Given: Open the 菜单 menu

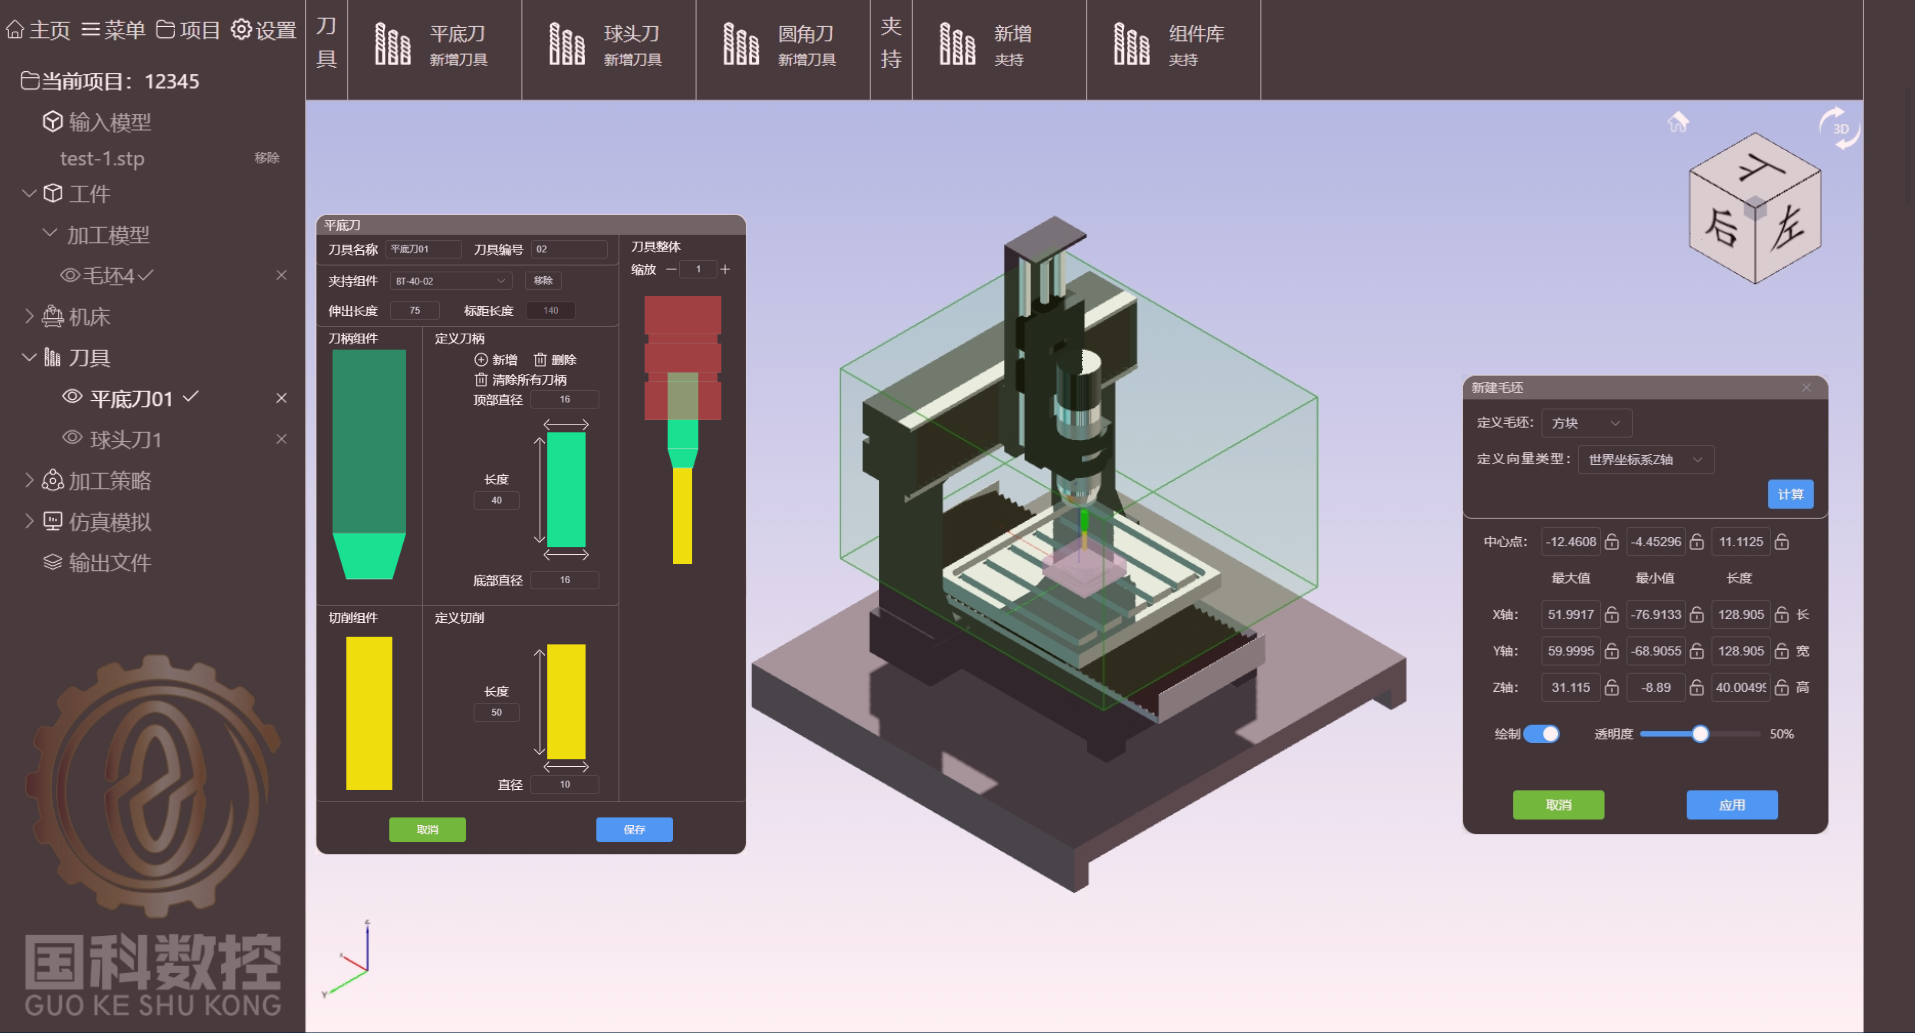Looking at the screenshot, I should 113,30.
